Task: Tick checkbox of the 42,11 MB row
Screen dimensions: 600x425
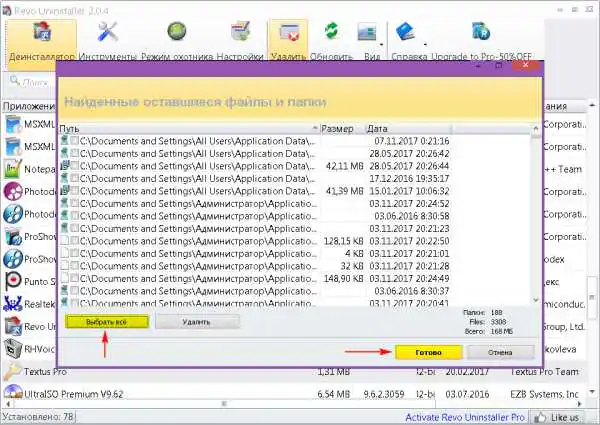Action: click(x=75, y=166)
